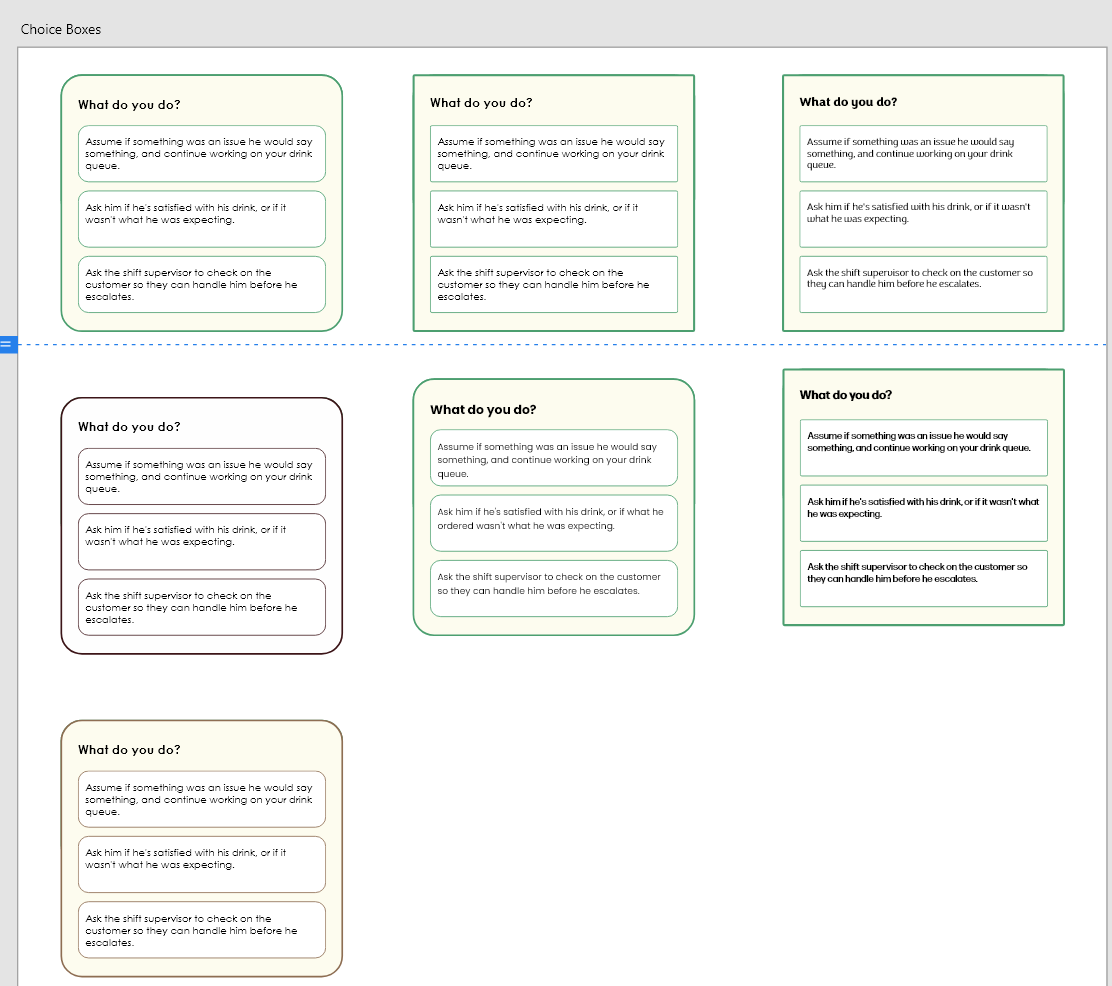The width and height of the screenshot is (1112, 986).
Task: Click 'Ask the shift supervisor' option in top-left rounded card
Action: pyautogui.click(x=201, y=284)
